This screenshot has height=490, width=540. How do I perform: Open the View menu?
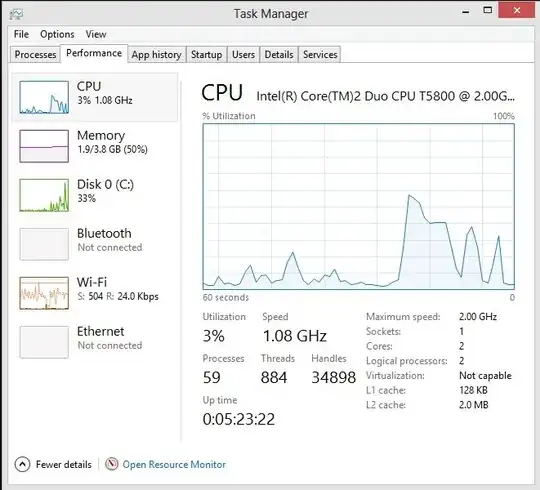(x=96, y=34)
